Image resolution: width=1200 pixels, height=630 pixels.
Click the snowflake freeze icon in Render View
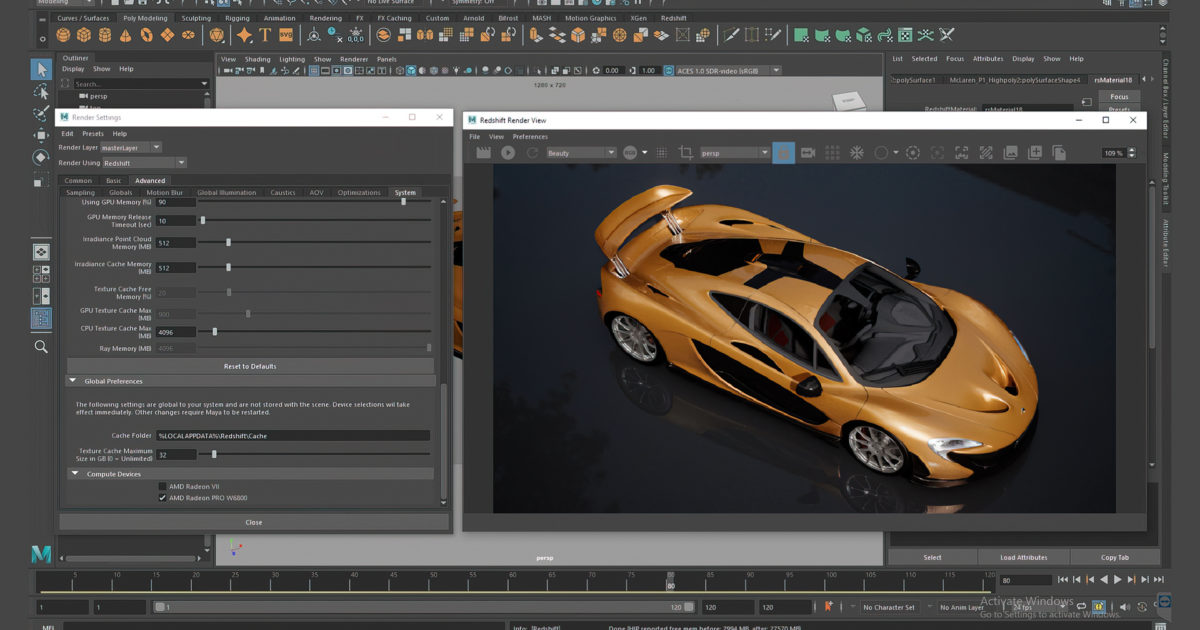pos(857,153)
